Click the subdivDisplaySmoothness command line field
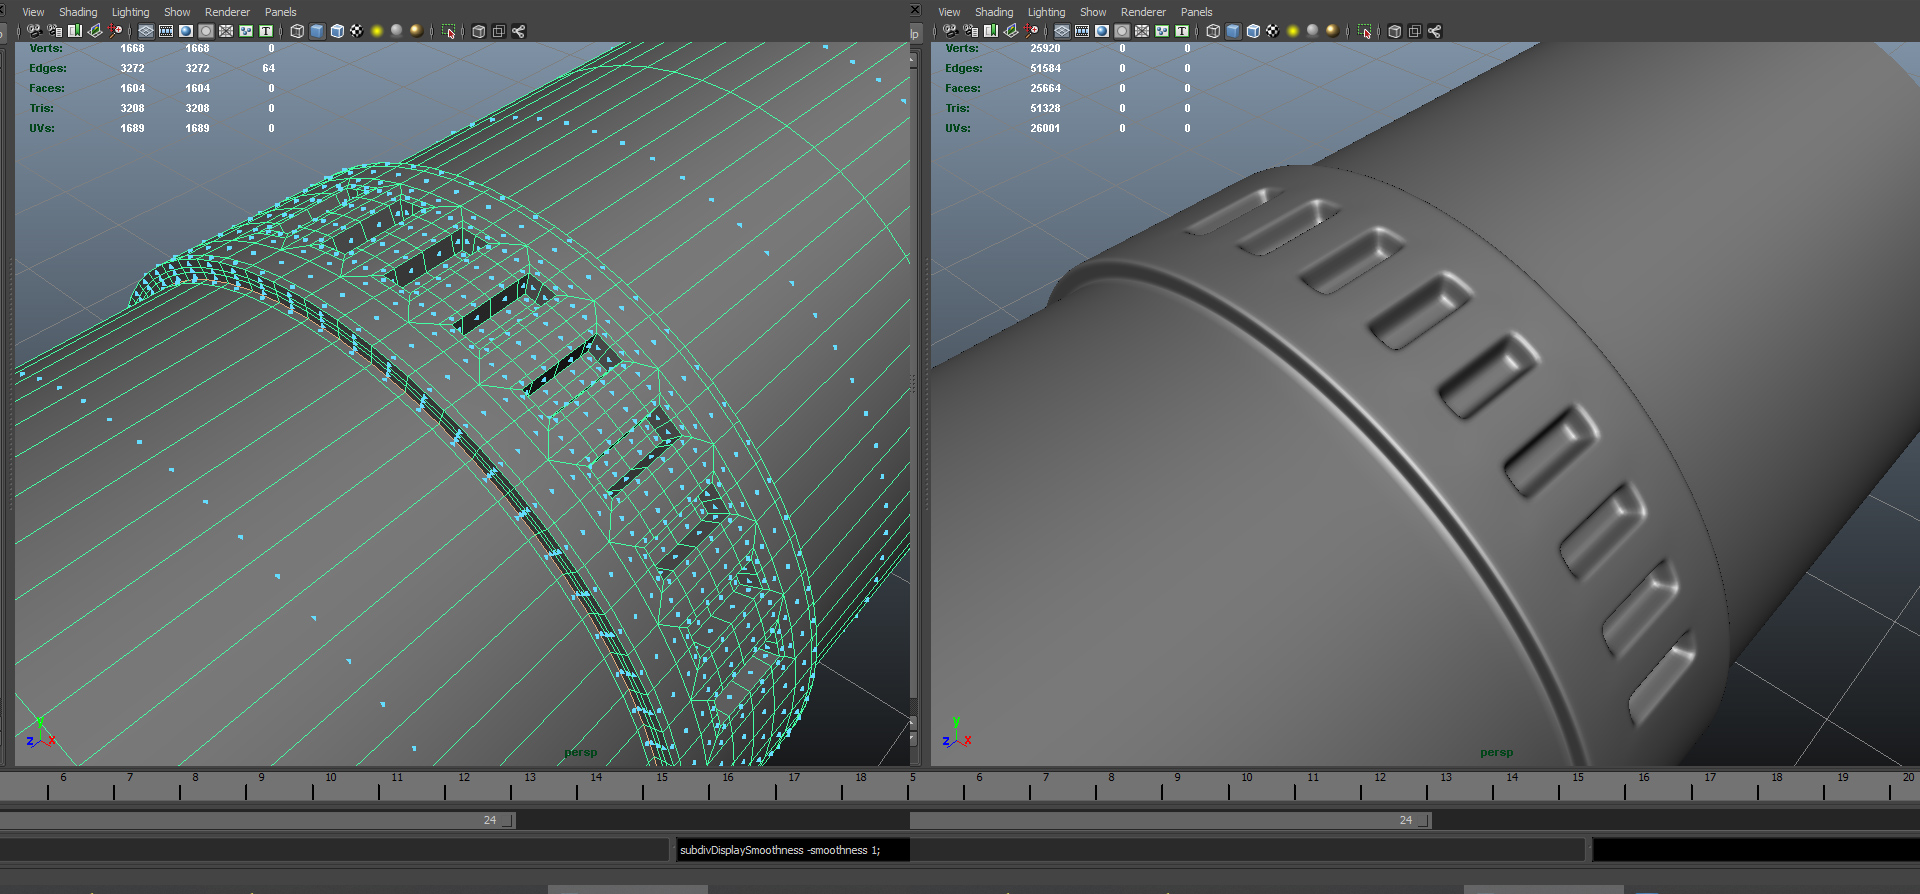The width and height of the screenshot is (1920, 894). pyautogui.click(x=792, y=850)
